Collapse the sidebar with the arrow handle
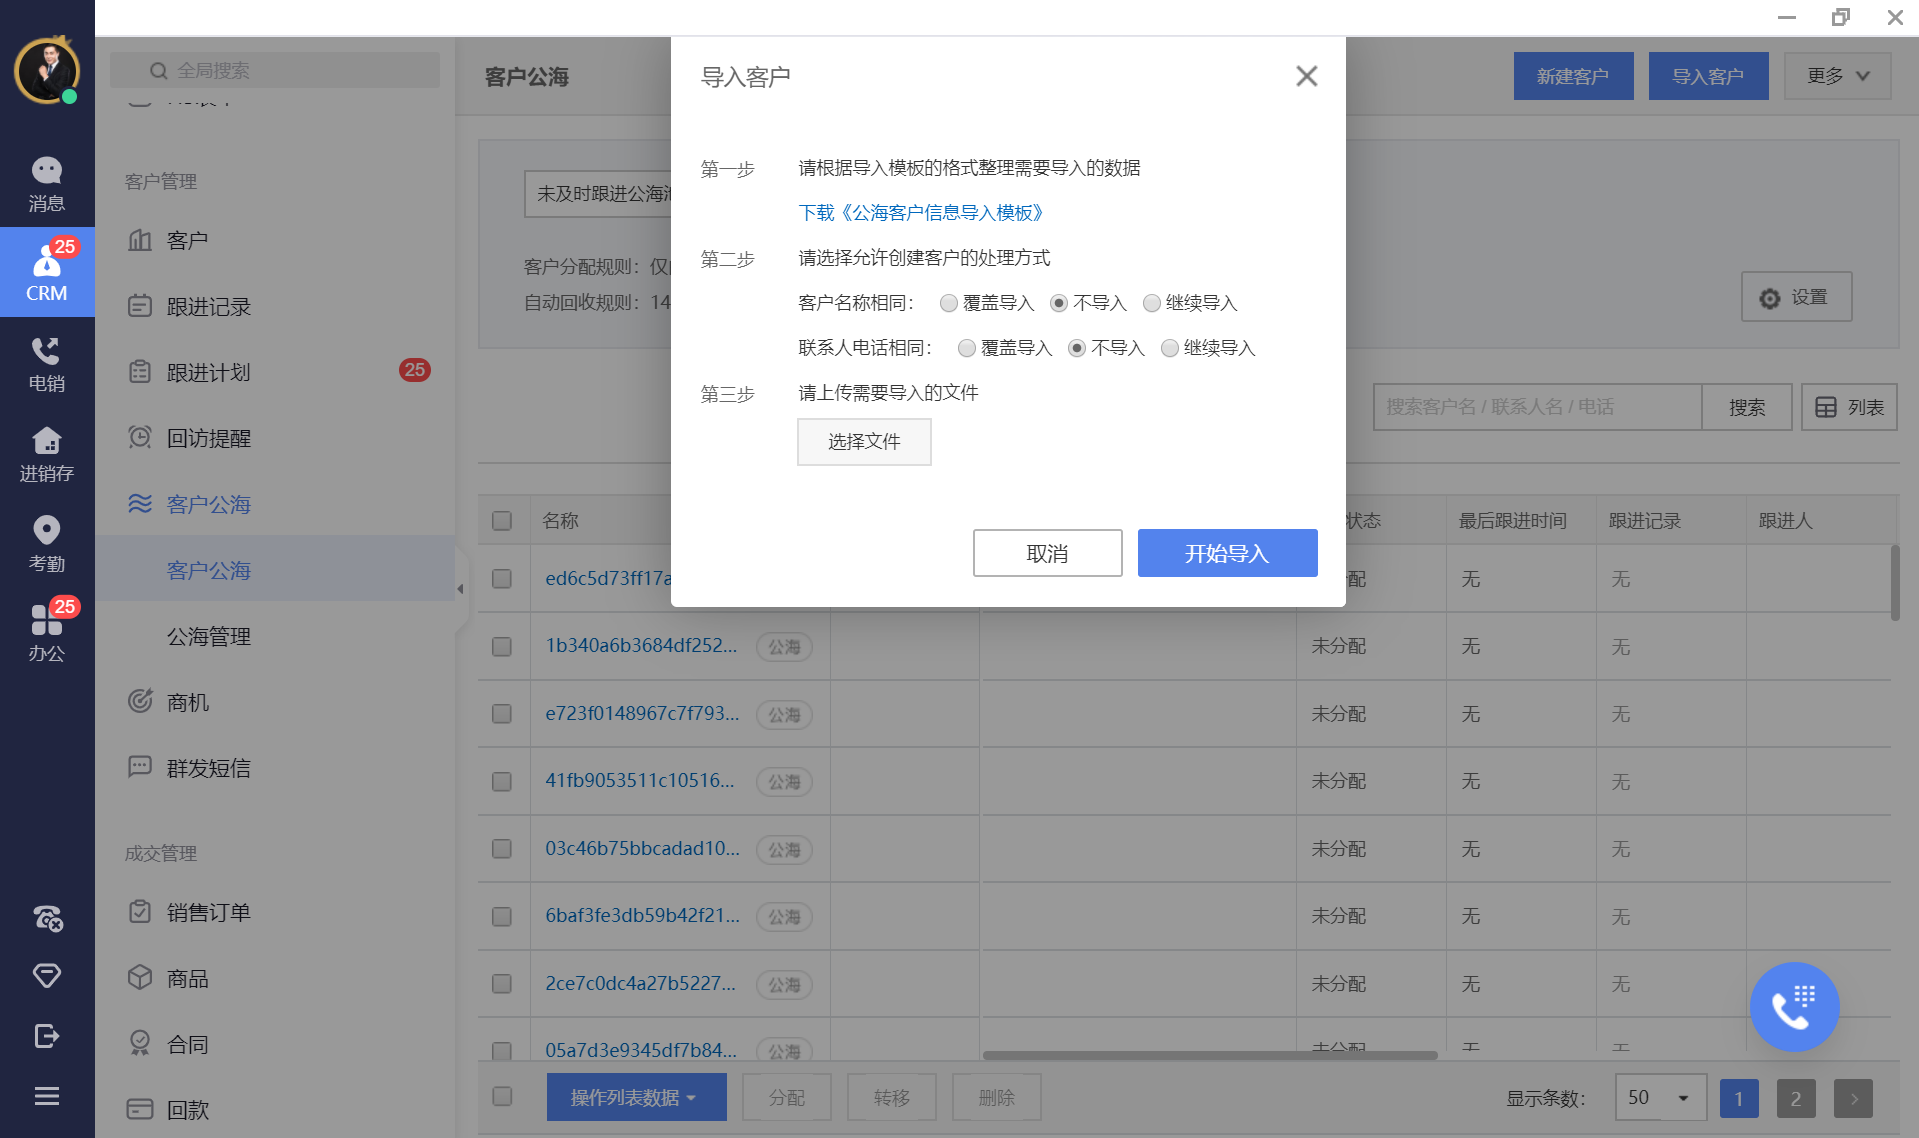Screen dimensions: 1919x1138 point(460,589)
